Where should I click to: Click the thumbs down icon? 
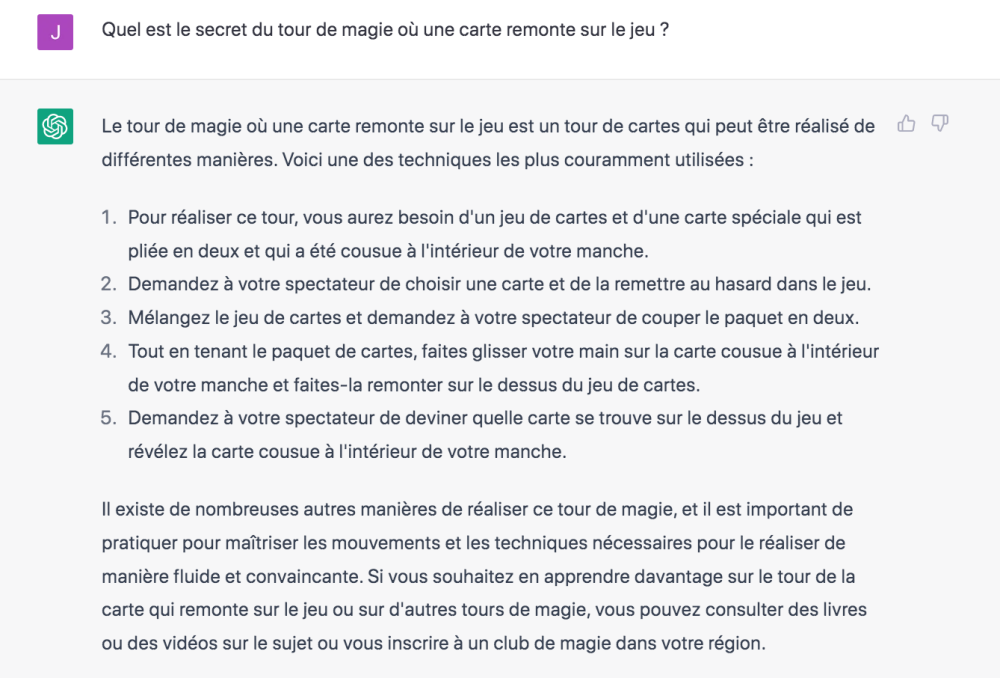tap(940, 124)
